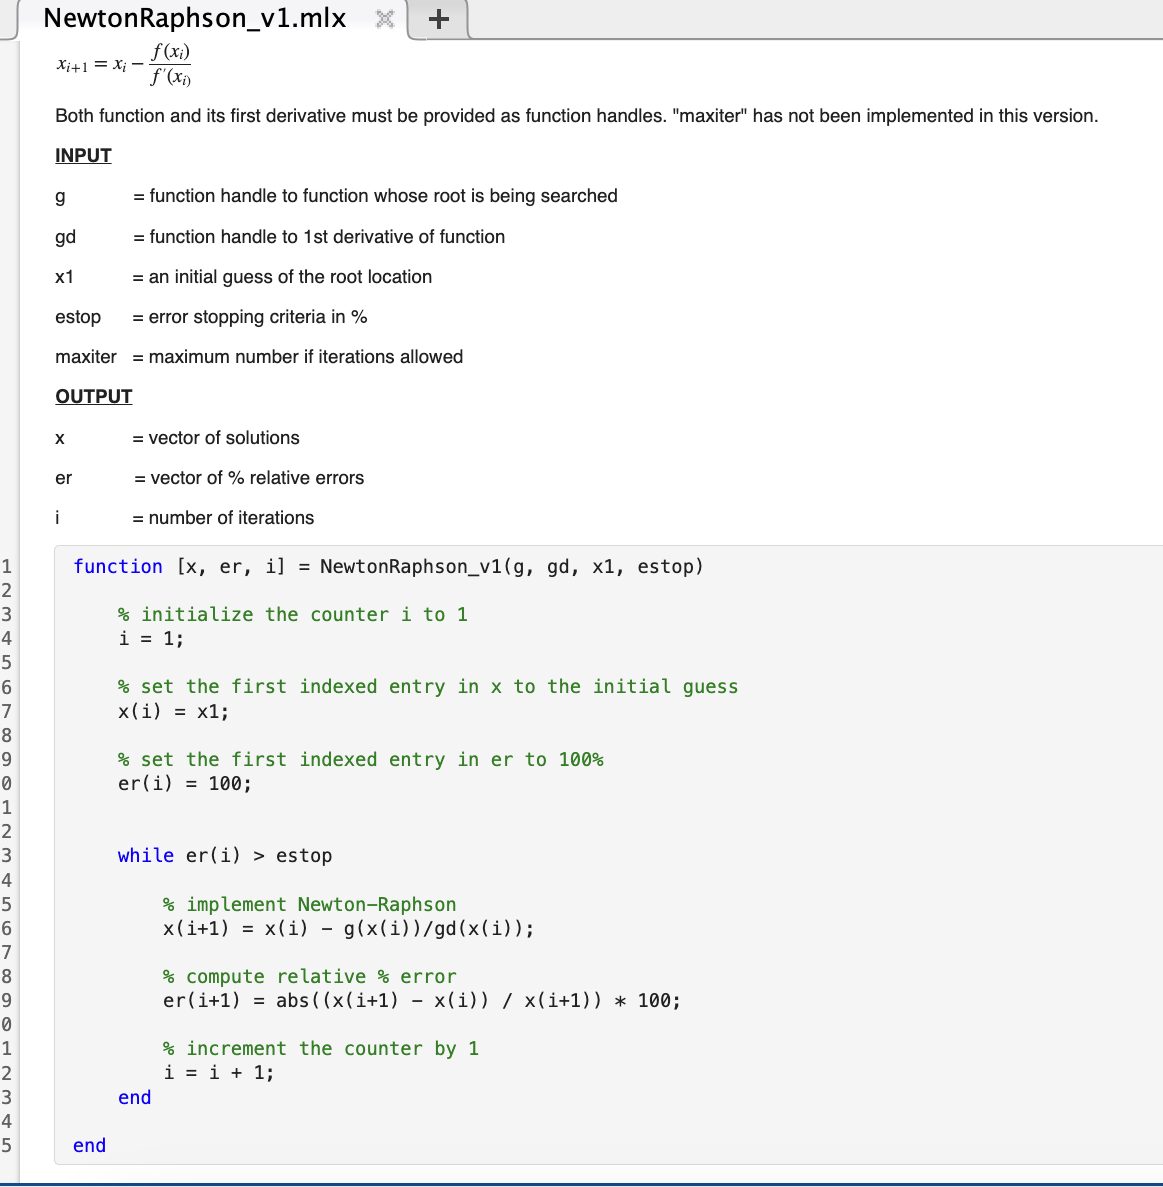Open a new document with the plus tab

pyautogui.click(x=438, y=18)
